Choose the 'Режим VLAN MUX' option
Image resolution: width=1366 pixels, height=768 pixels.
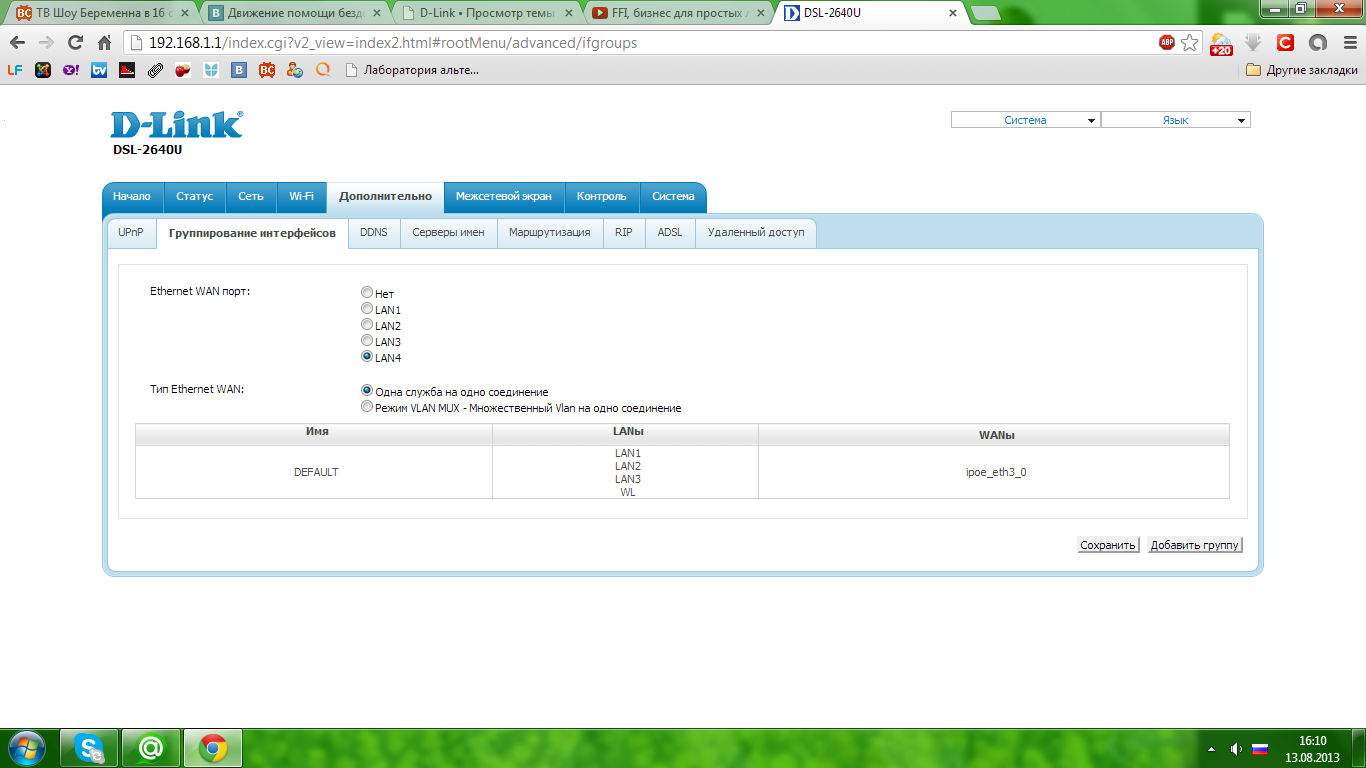[x=367, y=407]
